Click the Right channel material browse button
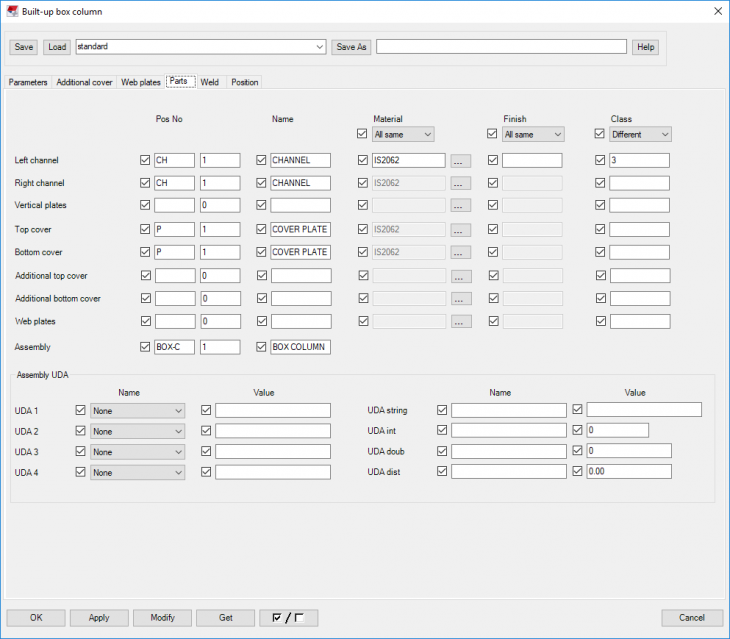The image size is (730, 639). click(460, 183)
